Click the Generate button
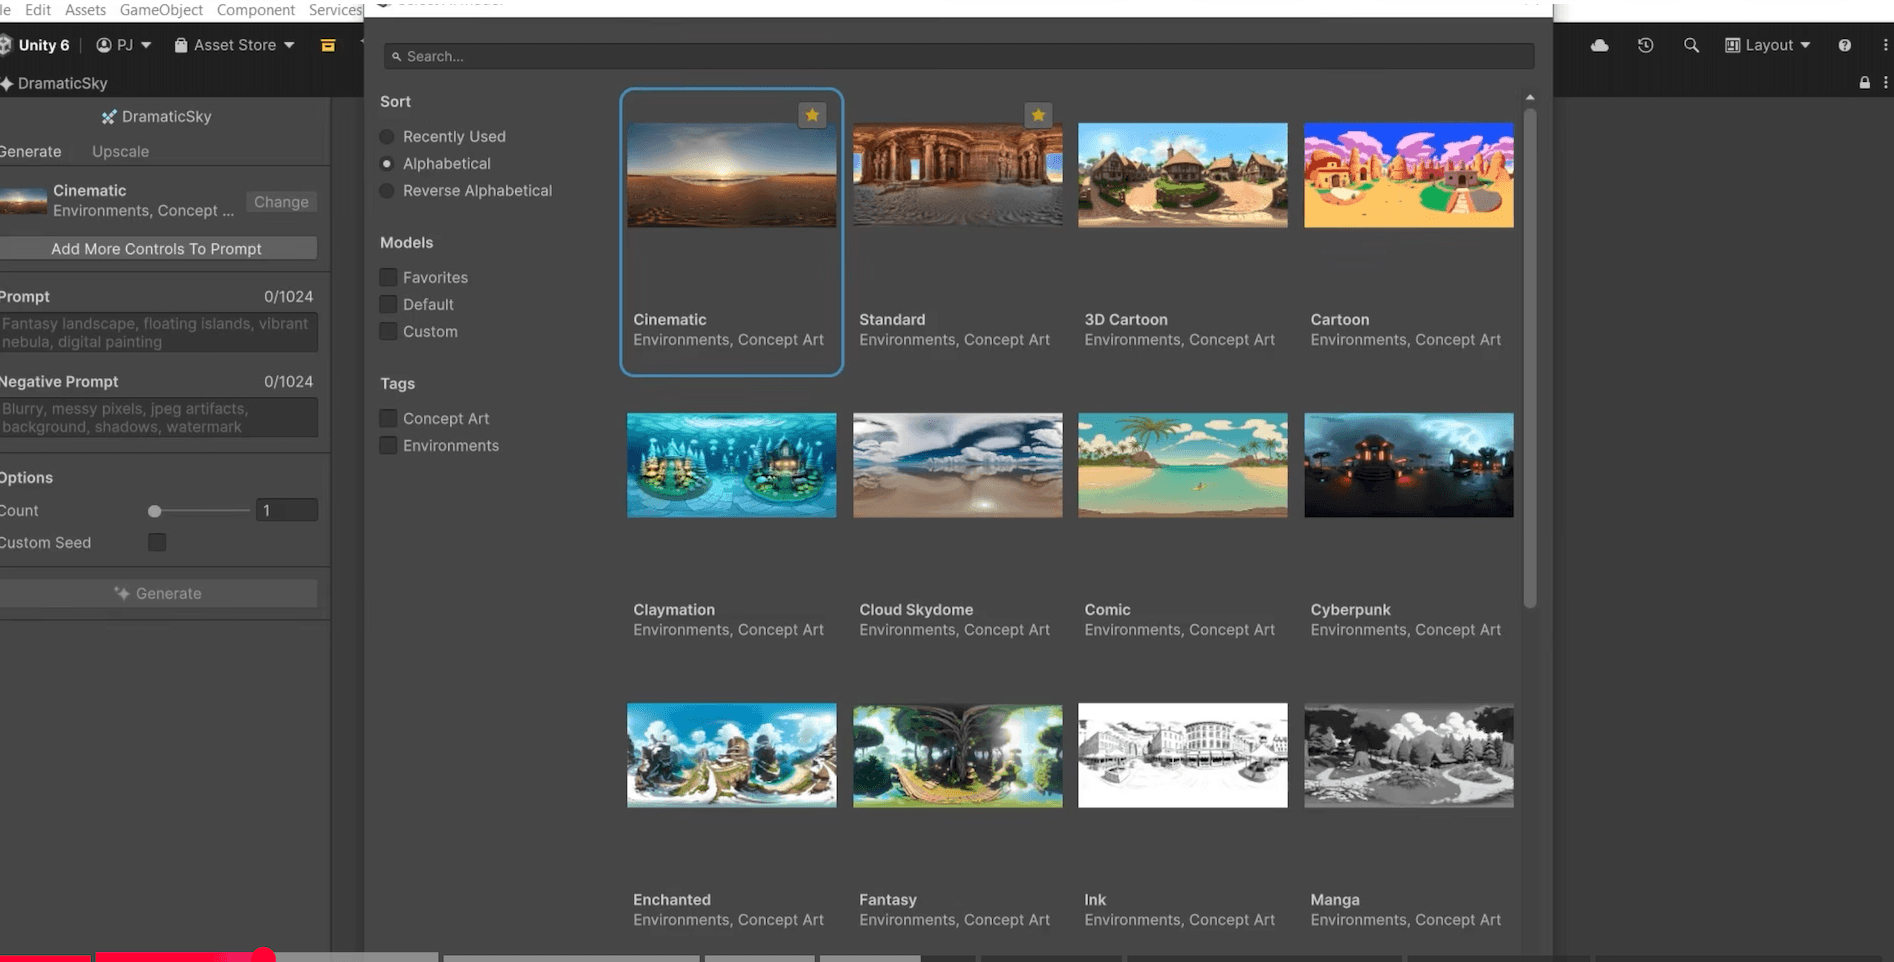The image size is (1894, 962). tap(157, 593)
